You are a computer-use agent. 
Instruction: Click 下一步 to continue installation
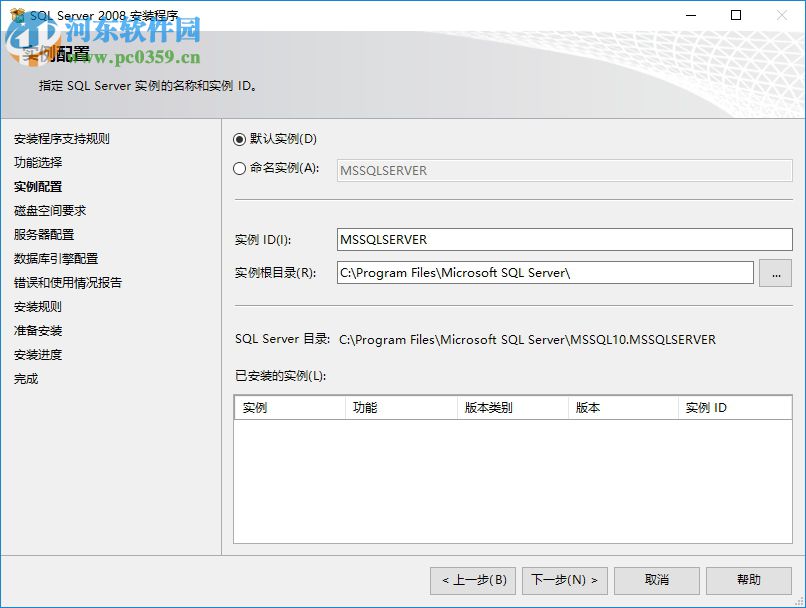point(564,580)
